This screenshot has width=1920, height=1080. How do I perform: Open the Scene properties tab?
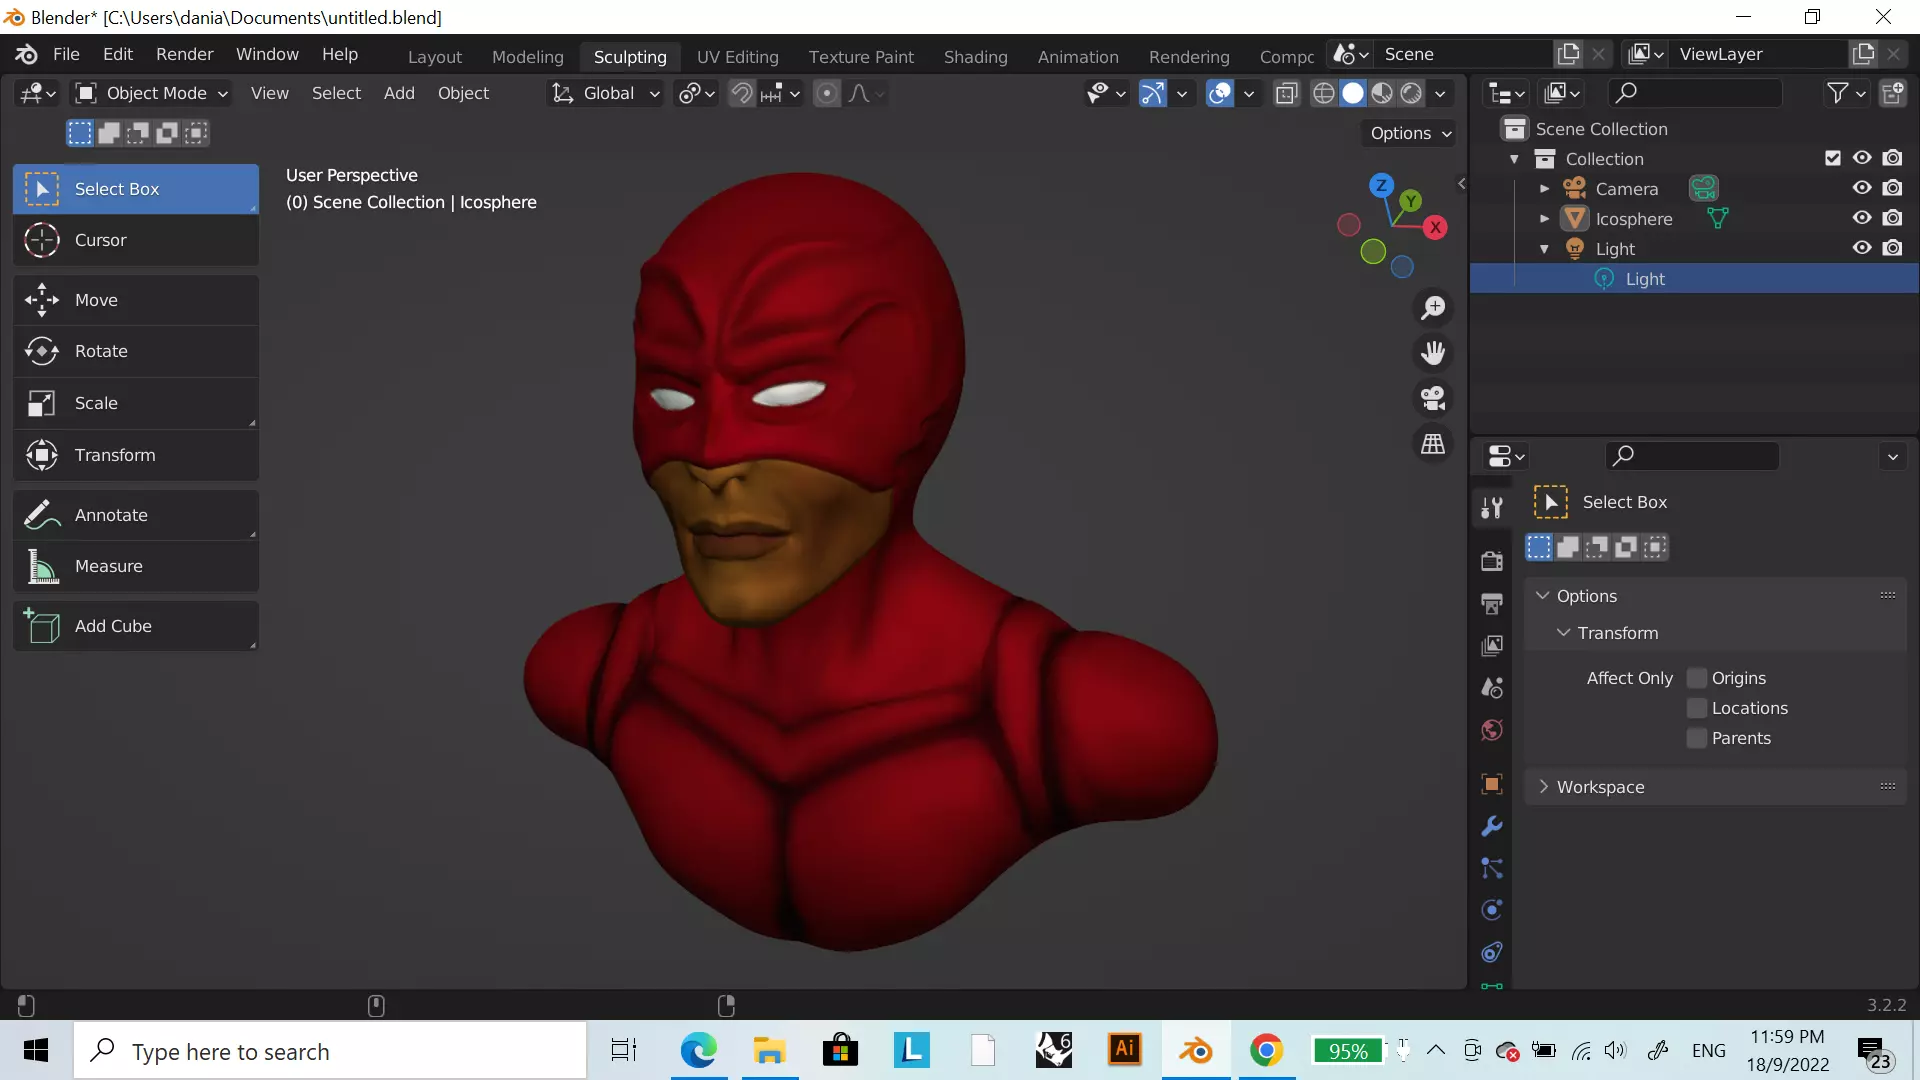(x=1492, y=688)
